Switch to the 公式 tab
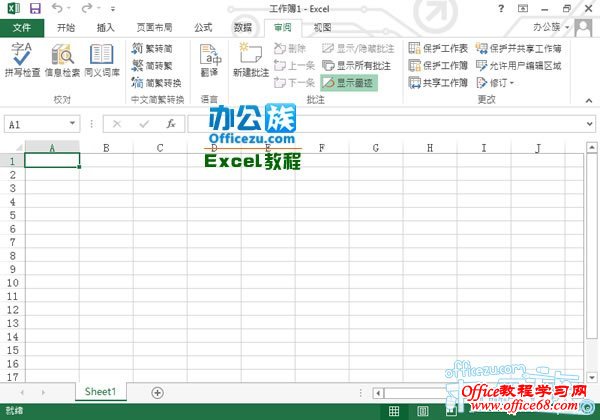The width and height of the screenshot is (600, 420). click(203, 28)
